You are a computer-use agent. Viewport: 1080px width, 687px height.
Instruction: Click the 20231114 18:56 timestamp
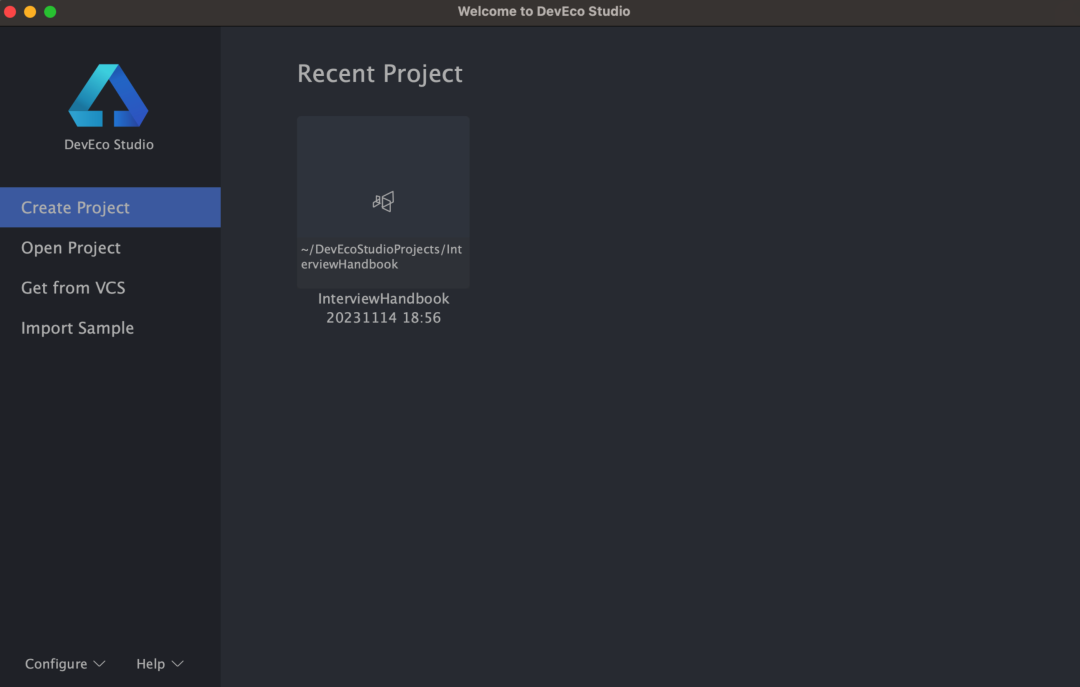384,318
